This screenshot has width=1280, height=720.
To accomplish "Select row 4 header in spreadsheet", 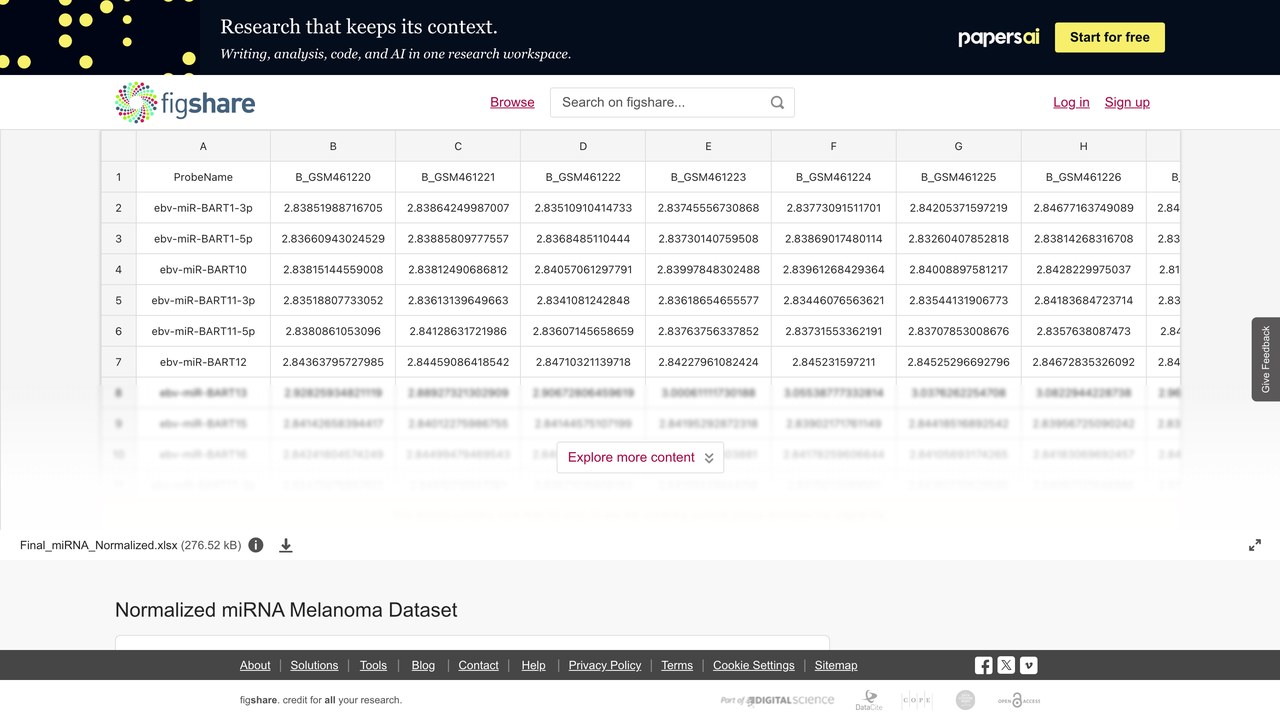I will tap(118, 269).
